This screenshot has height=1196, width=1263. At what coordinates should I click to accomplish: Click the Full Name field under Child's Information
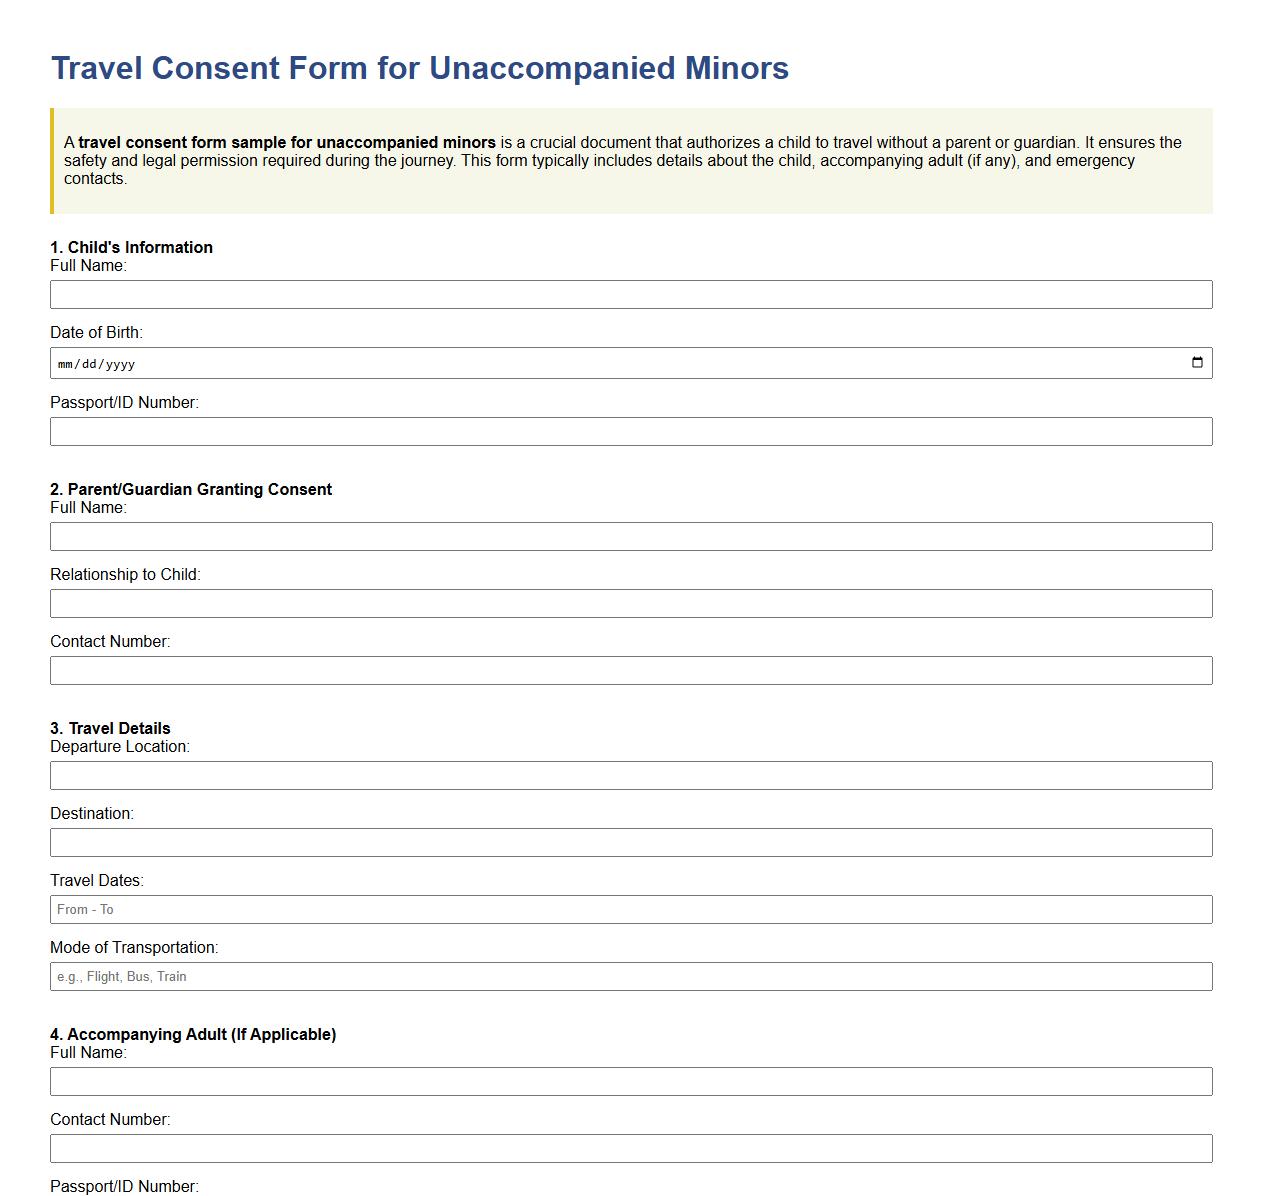tap(630, 294)
